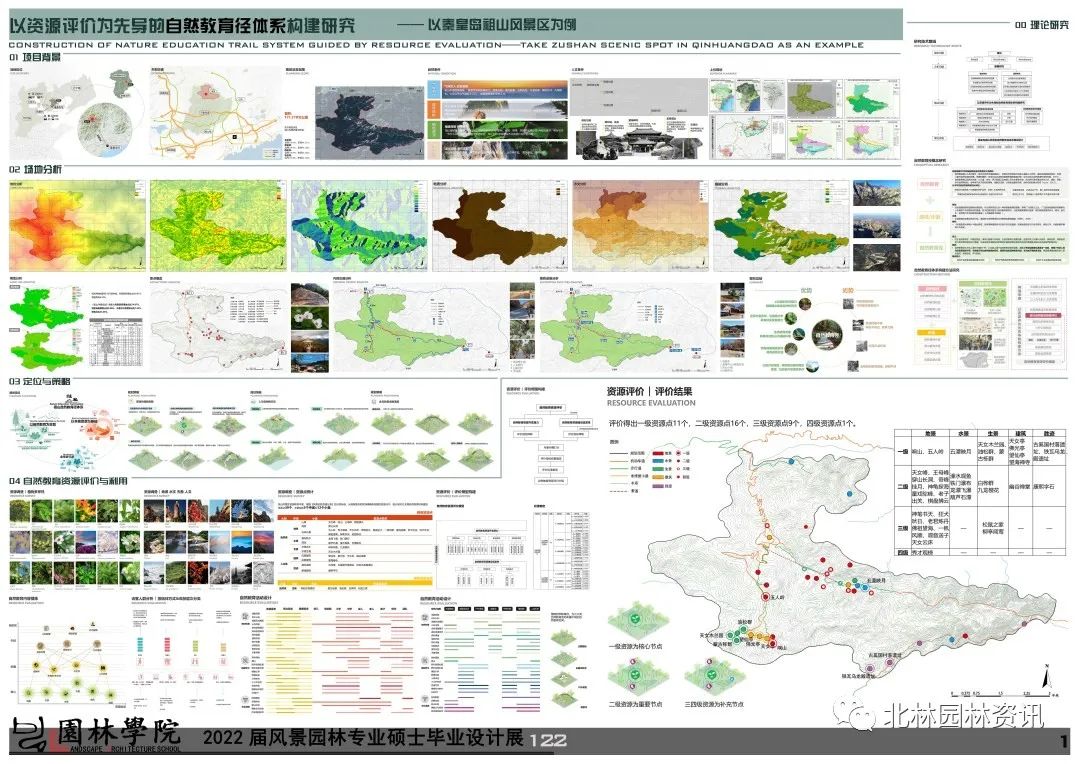Open the green vegetation cover map
Image resolution: width=1080 pixels, height=764 pixels.
(x=781, y=226)
